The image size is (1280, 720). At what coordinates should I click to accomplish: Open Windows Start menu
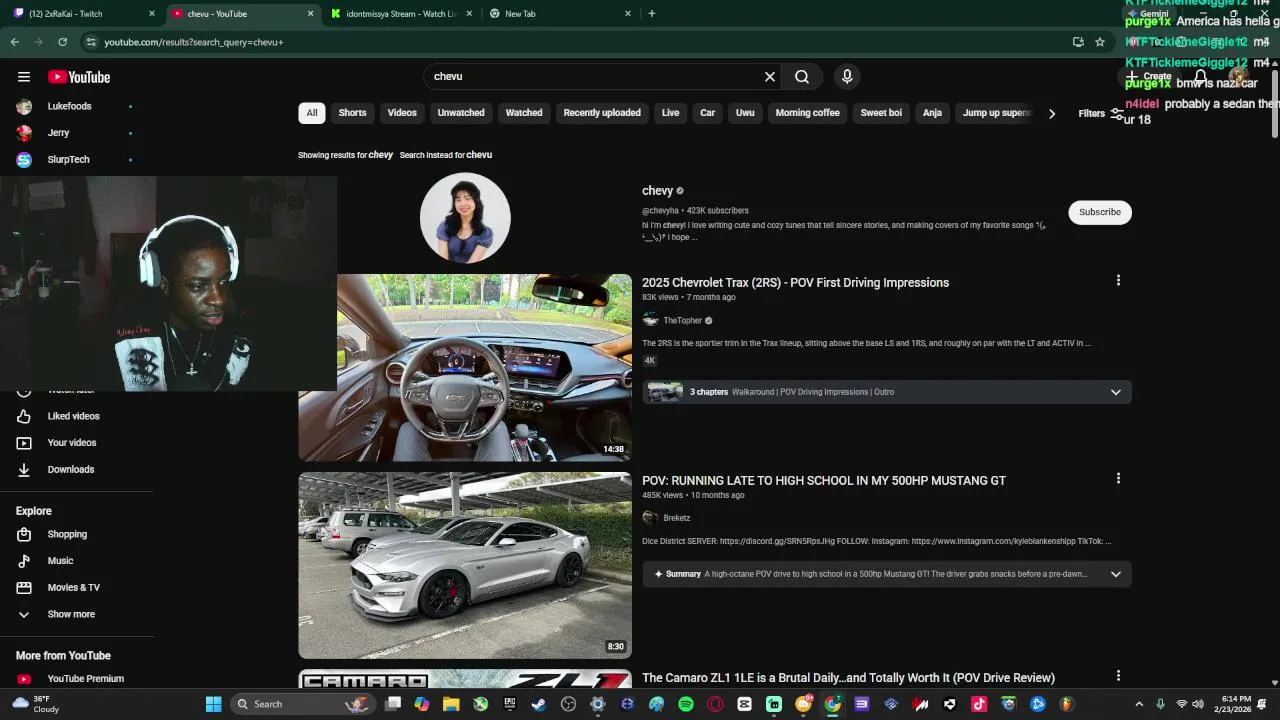(x=213, y=704)
